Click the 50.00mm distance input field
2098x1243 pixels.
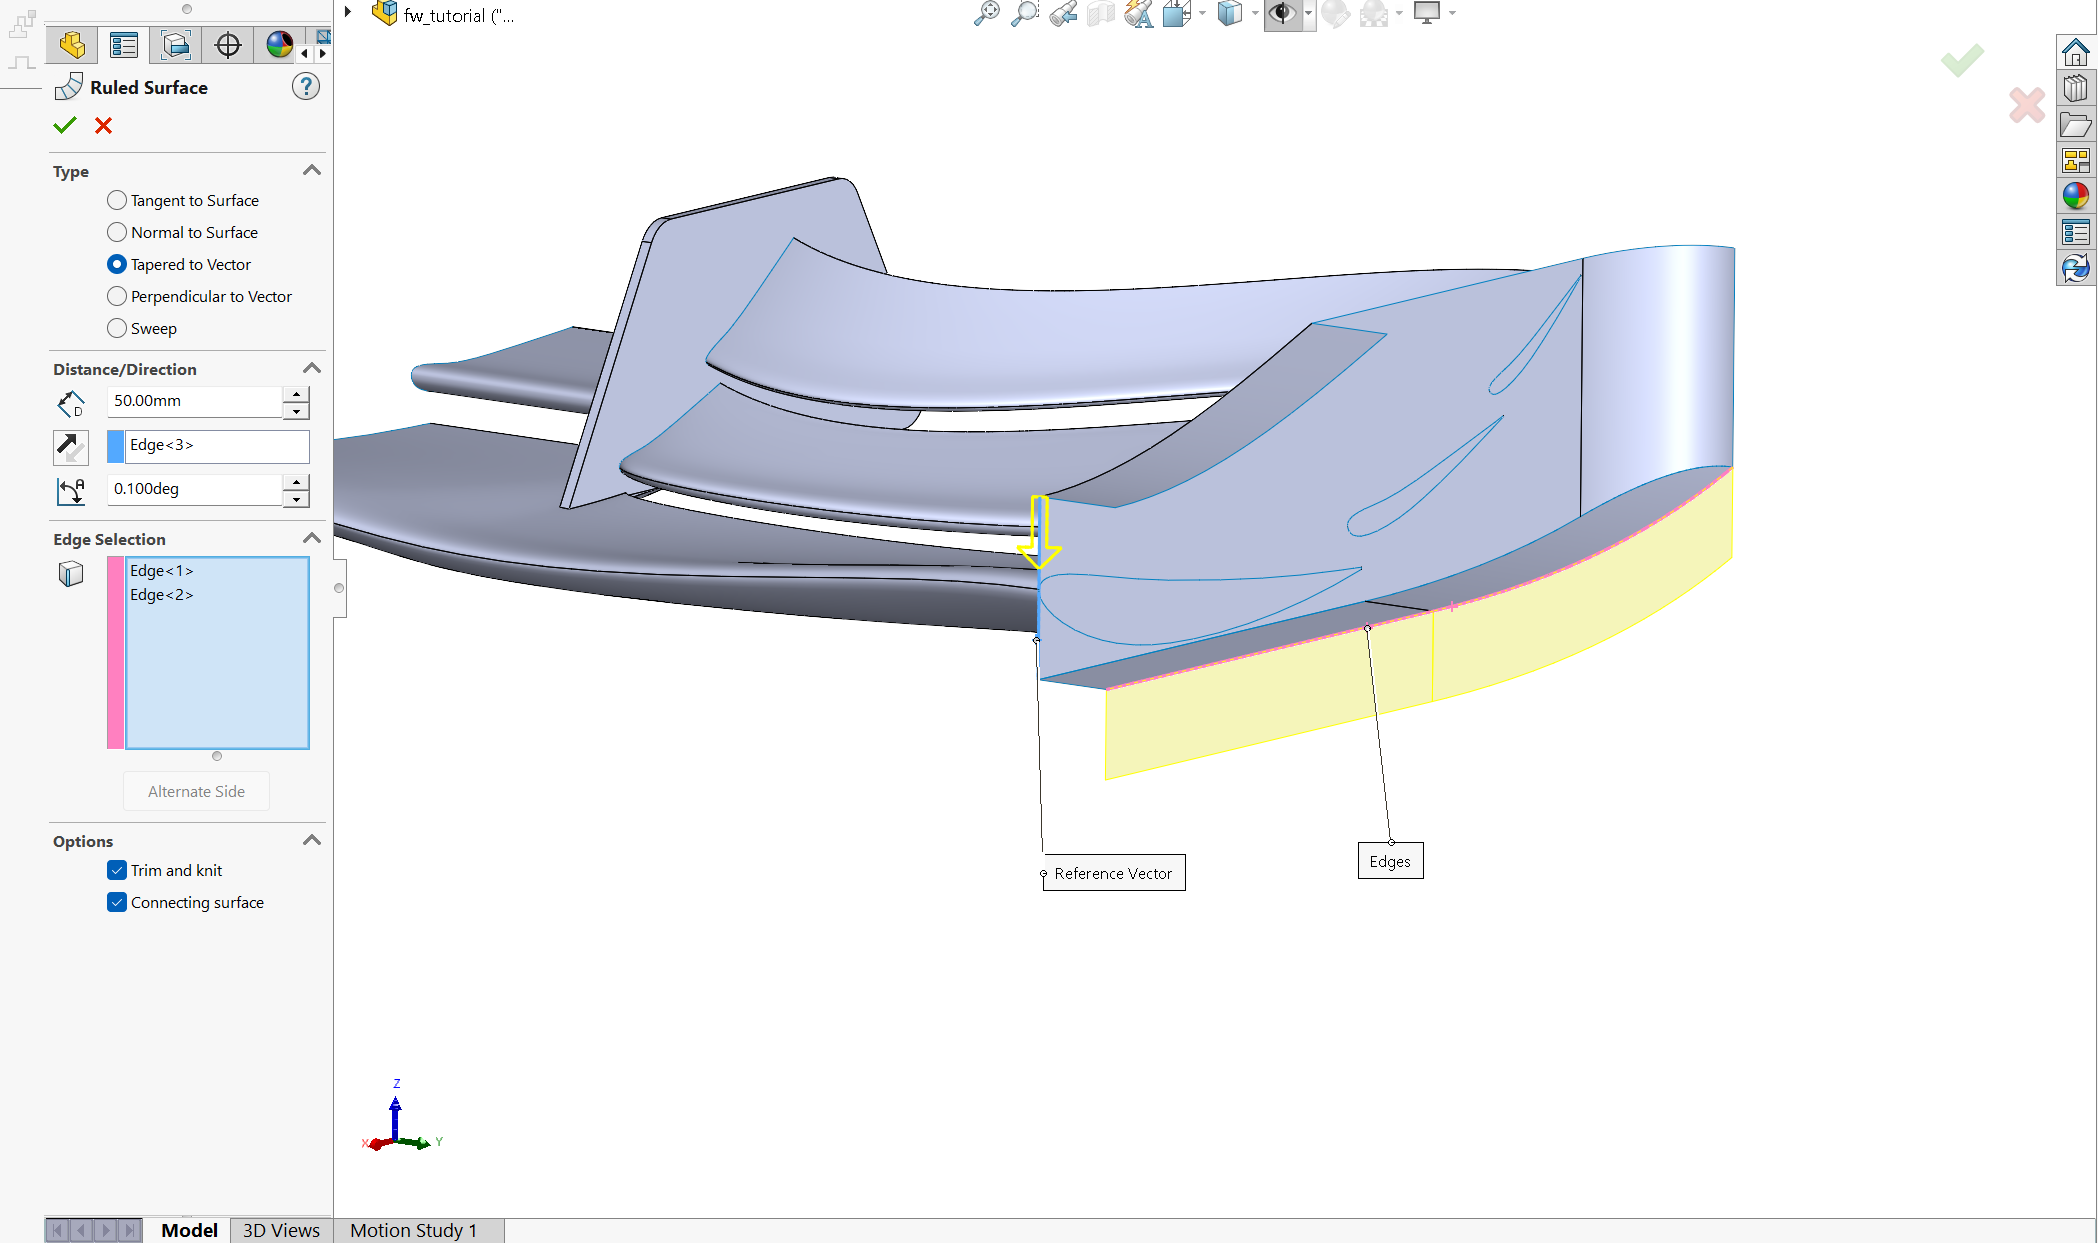click(x=194, y=401)
